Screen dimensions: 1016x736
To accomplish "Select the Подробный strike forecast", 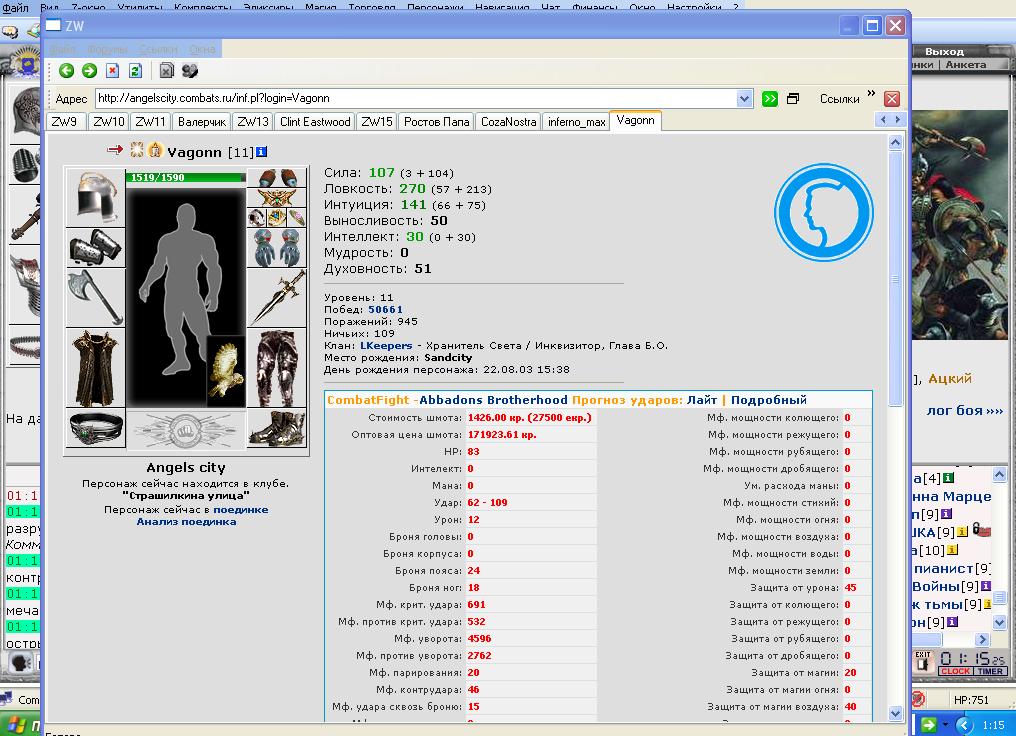I will click(768, 400).
